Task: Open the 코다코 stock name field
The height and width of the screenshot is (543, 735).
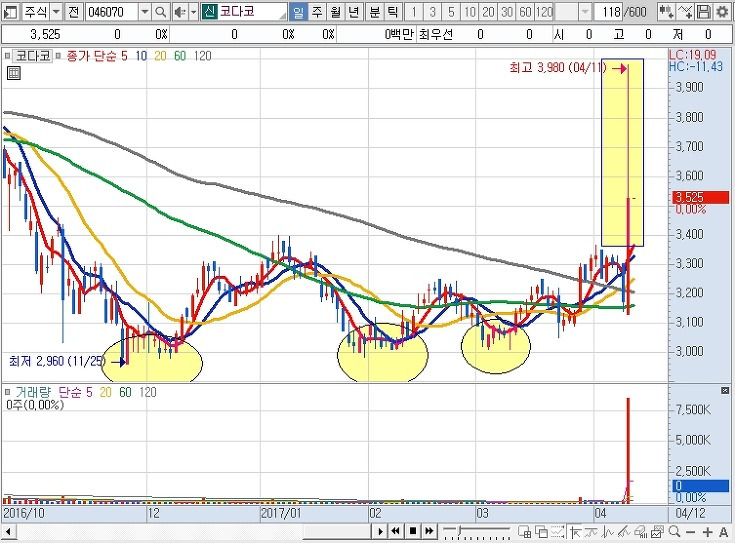Action: coord(245,12)
